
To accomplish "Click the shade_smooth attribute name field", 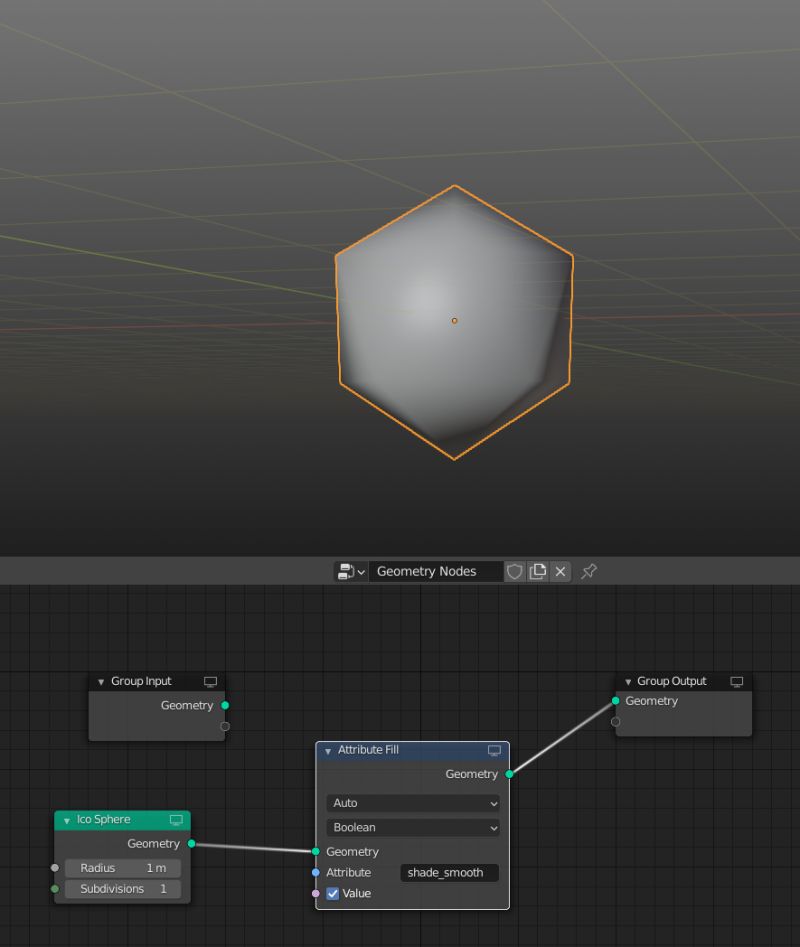I will 448,872.
